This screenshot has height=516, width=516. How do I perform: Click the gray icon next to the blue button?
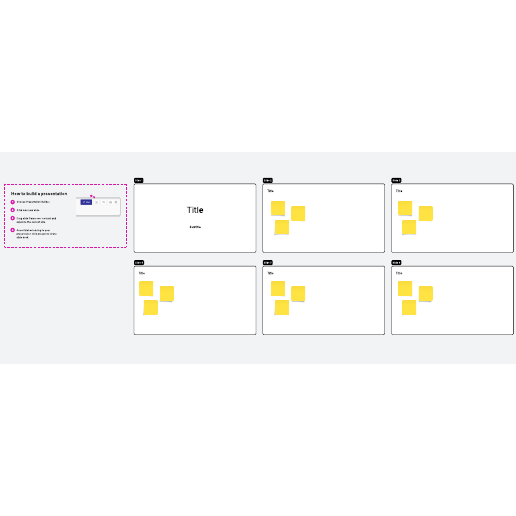coord(97,202)
